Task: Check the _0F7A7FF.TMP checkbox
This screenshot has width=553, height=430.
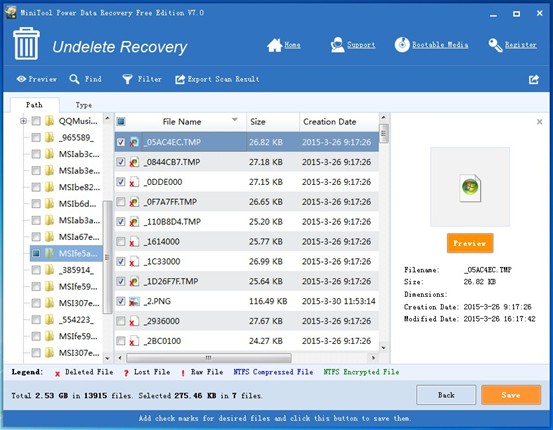Action: [x=121, y=202]
